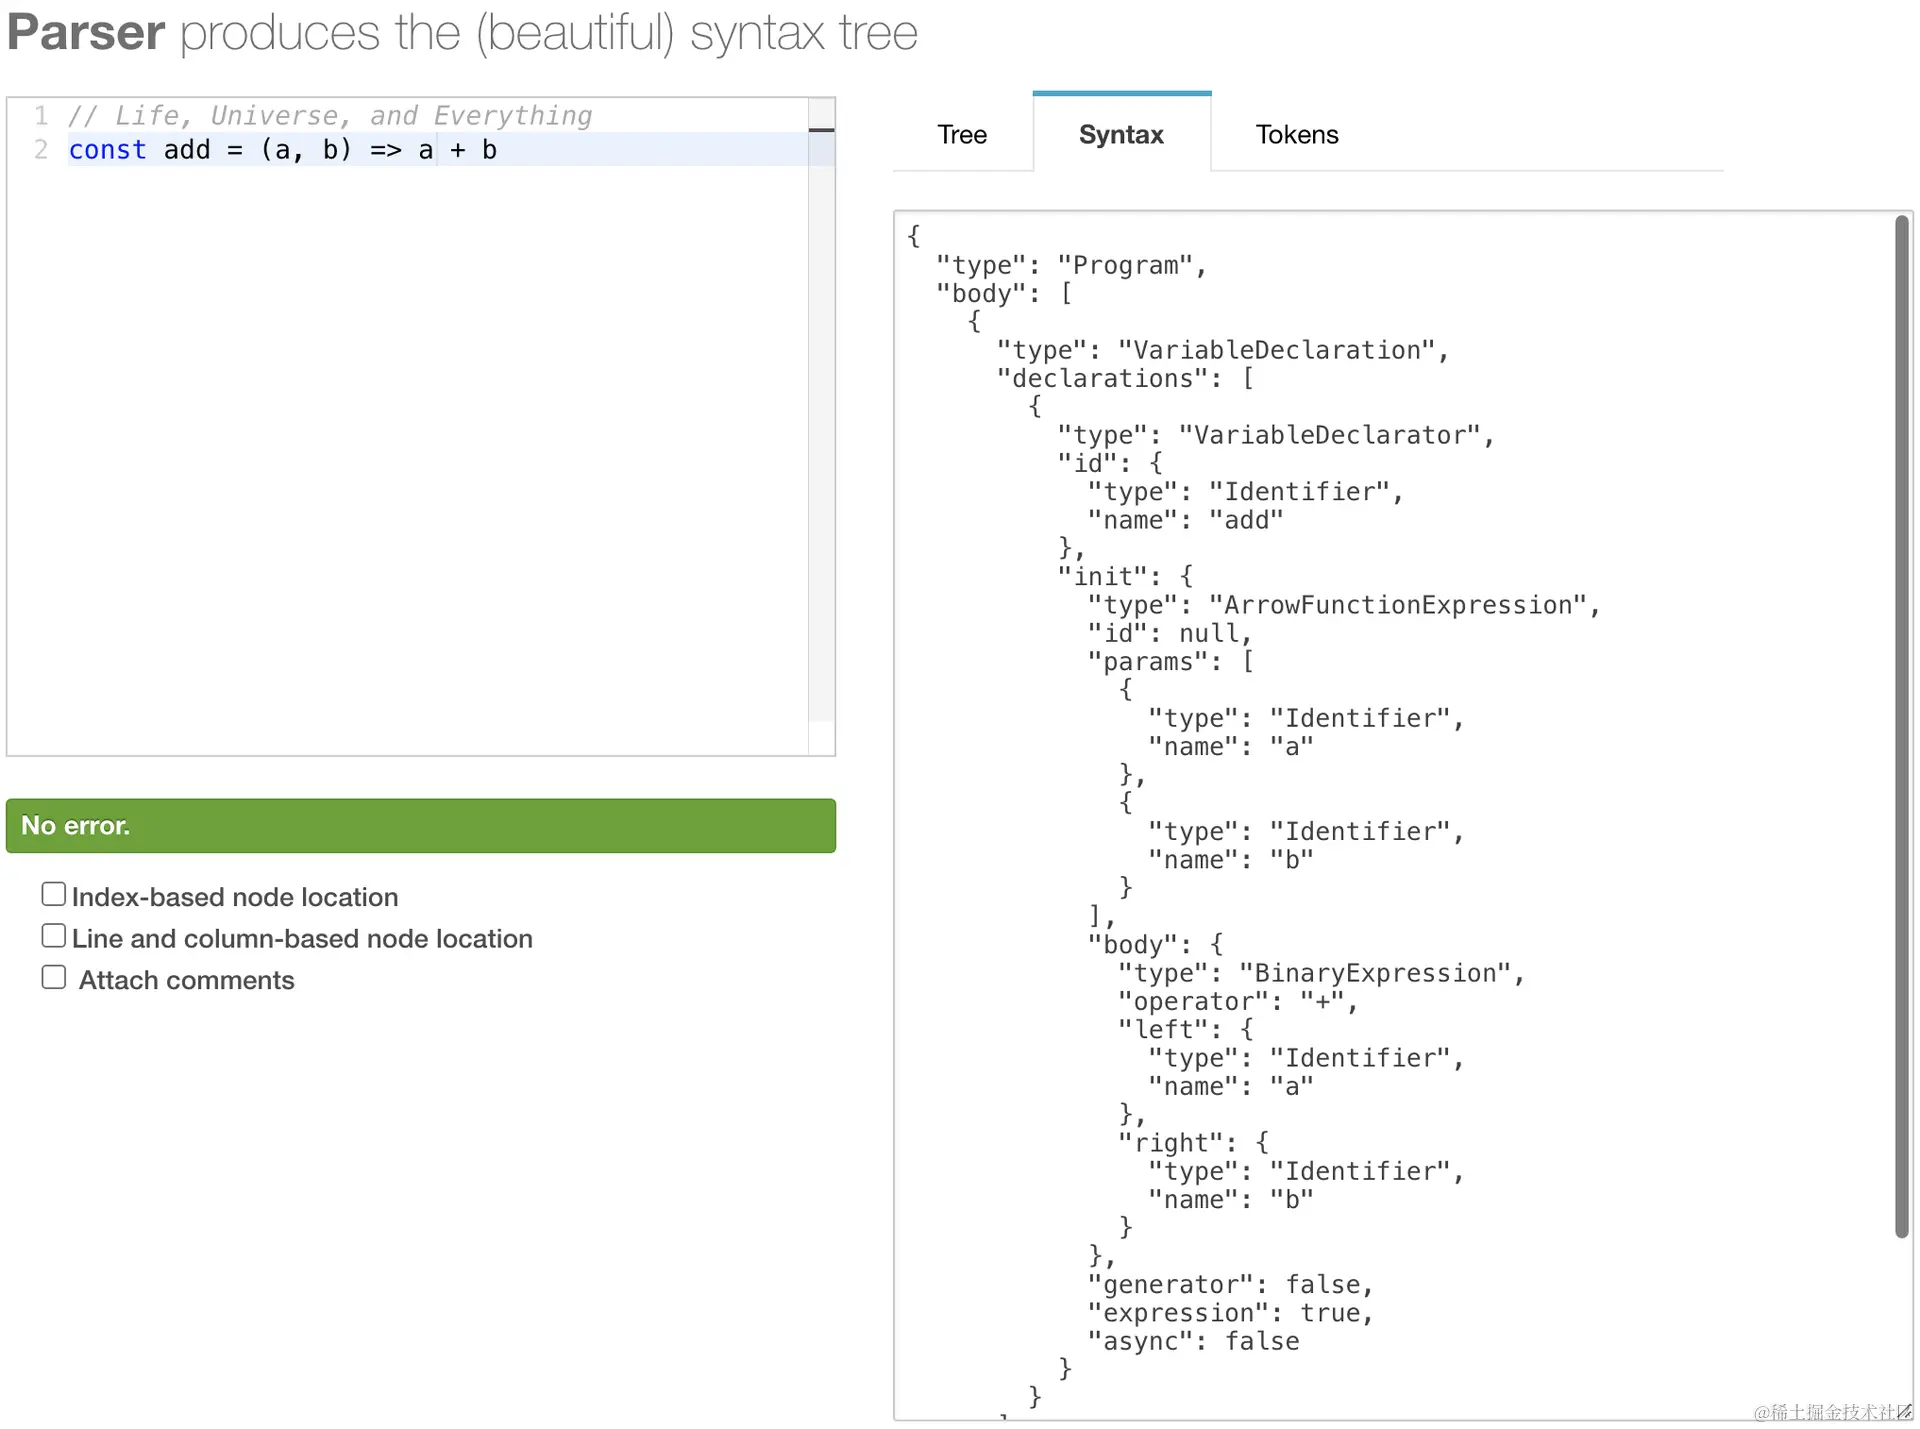Click line number 1 in gutter
Screen dimensions: 1920x1429
coord(41,116)
